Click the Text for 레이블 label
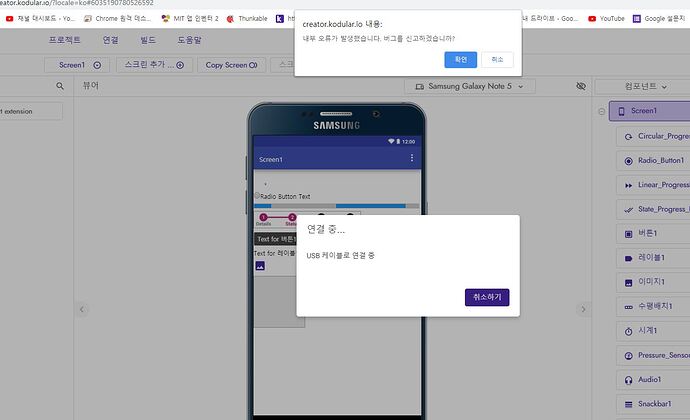690x420 pixels. (275, 253)
